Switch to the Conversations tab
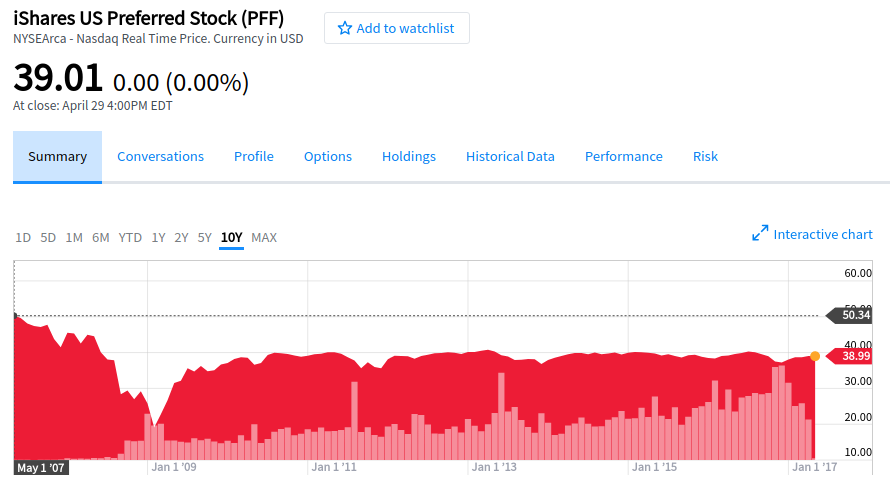Screen dimensions: 890x484 click(x=160, y=157)
